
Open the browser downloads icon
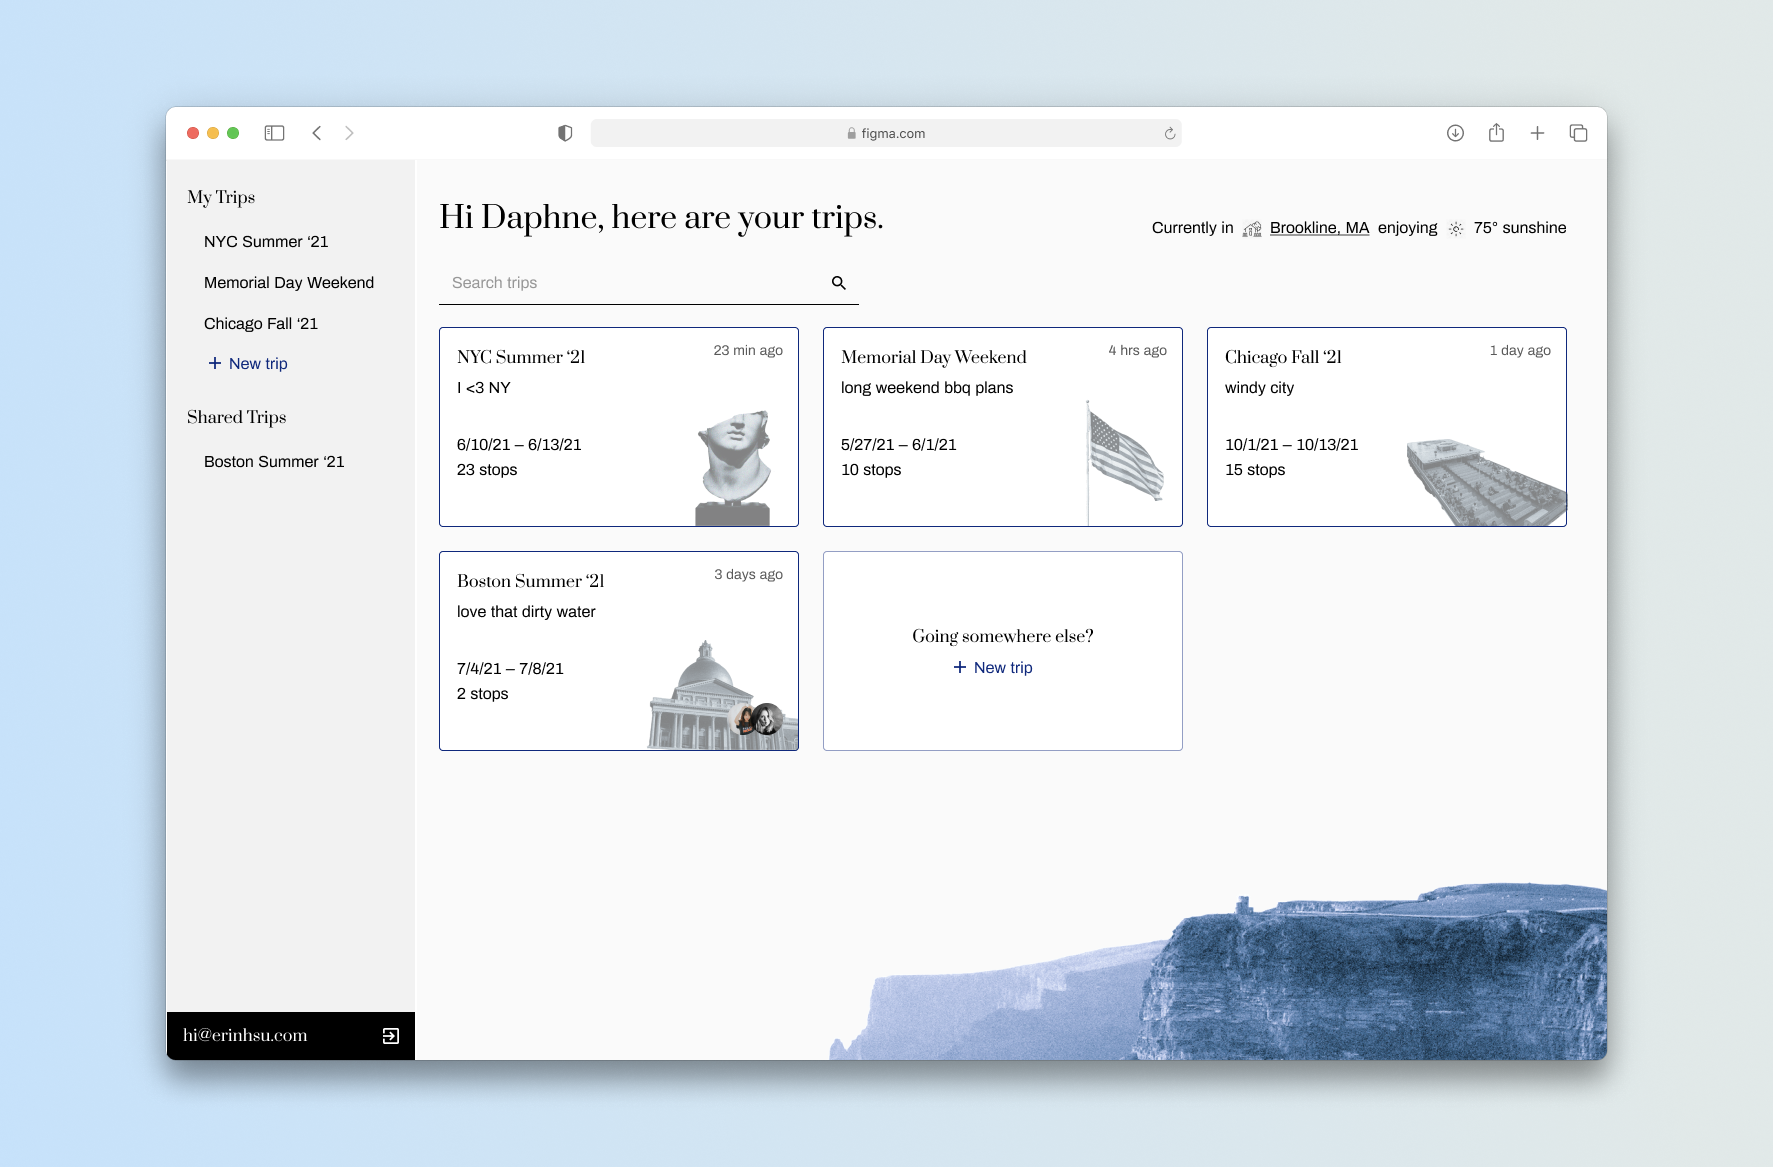1455,133
